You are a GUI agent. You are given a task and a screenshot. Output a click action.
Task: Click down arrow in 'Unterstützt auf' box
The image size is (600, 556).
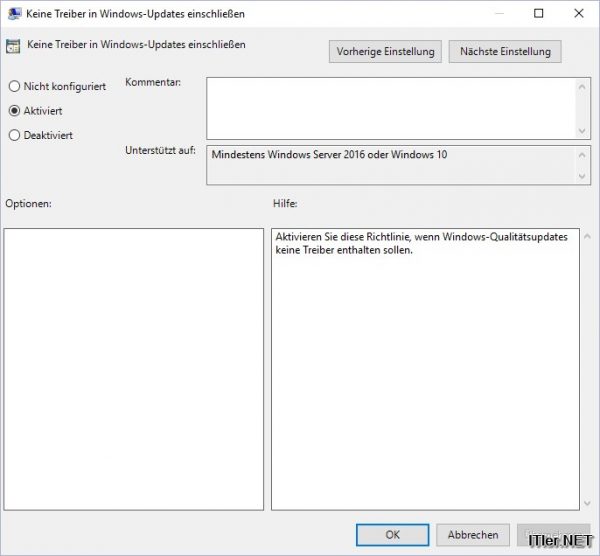coord(583,177)
